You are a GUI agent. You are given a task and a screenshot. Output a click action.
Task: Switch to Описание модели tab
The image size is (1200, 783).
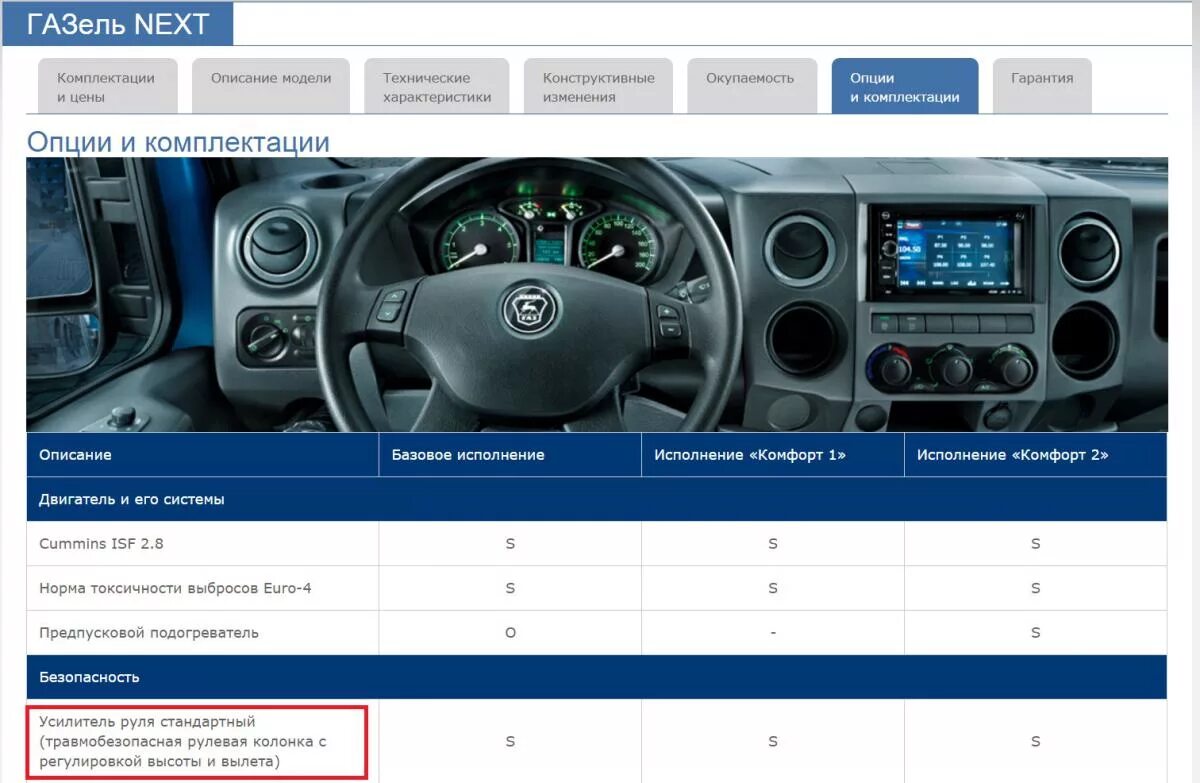[271, 87]
